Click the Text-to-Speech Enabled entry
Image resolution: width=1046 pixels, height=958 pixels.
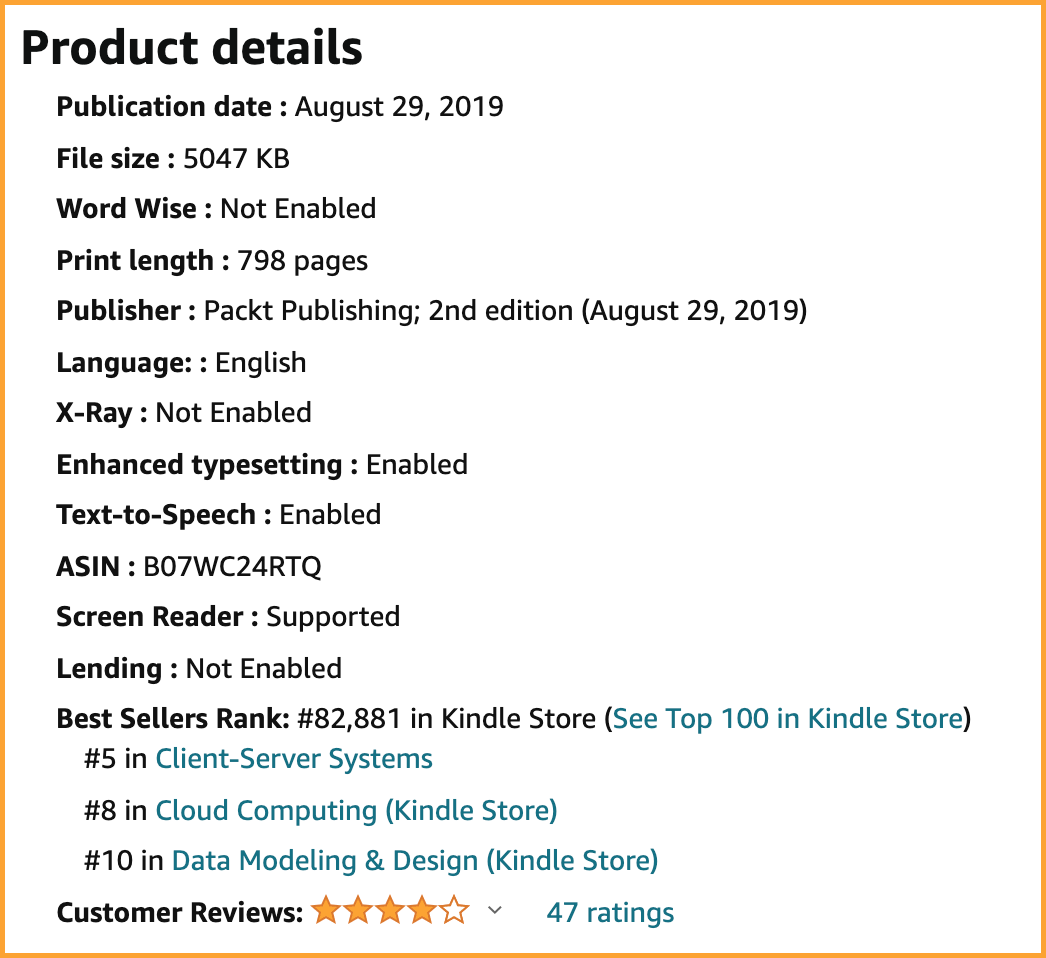[219, 515]
